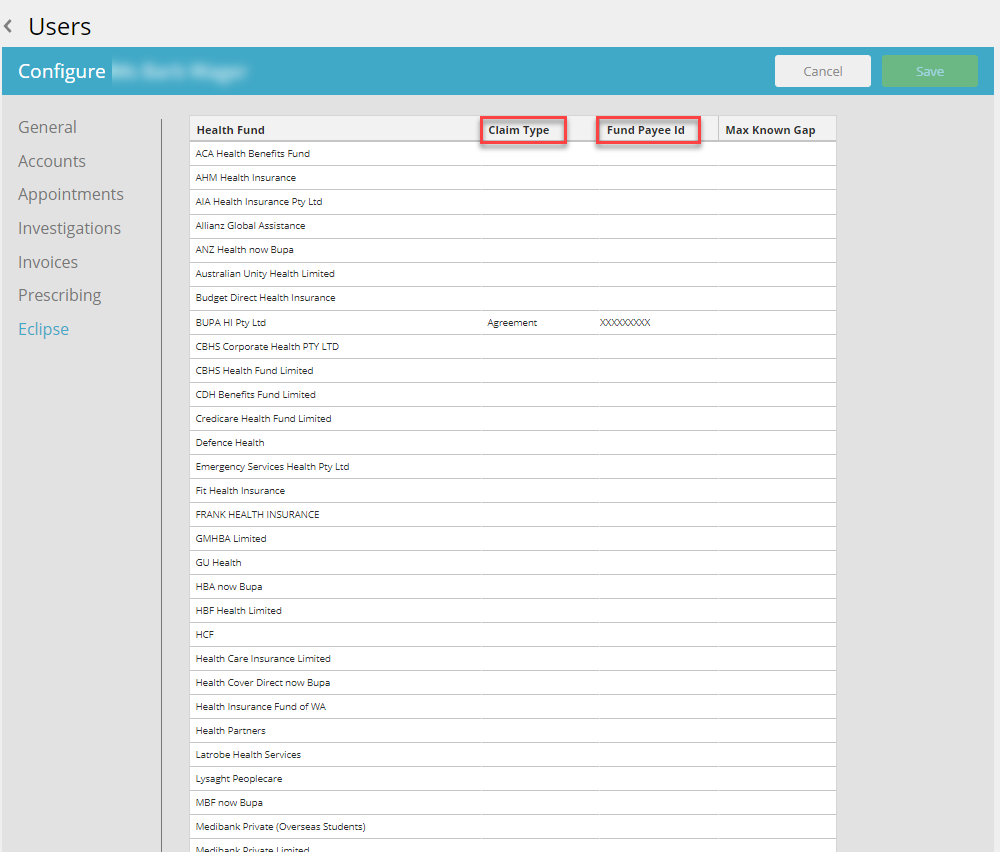Select the FRANK HEALTH INSURANCE row
This screenshot has width=1000, height=852.
click(x=513, y=515)
